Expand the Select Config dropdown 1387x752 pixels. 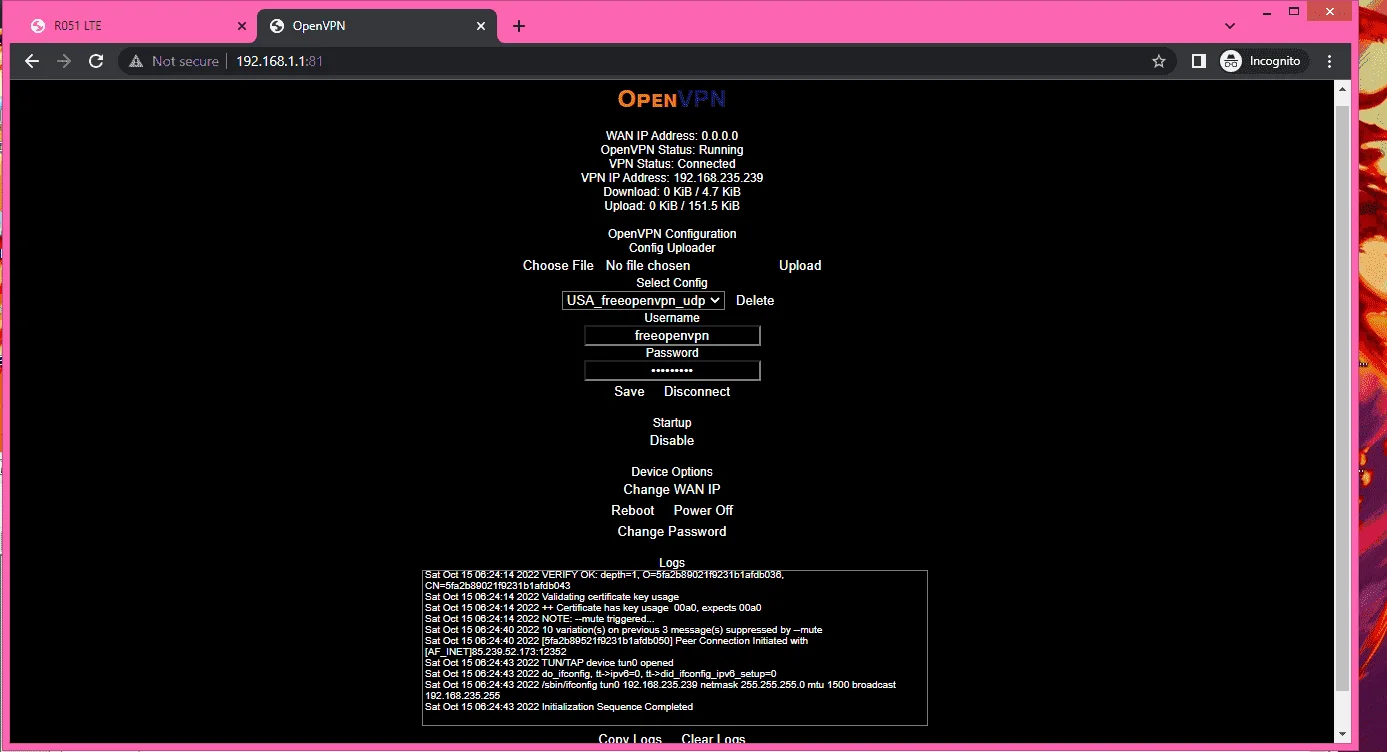(x=643, y=300)
